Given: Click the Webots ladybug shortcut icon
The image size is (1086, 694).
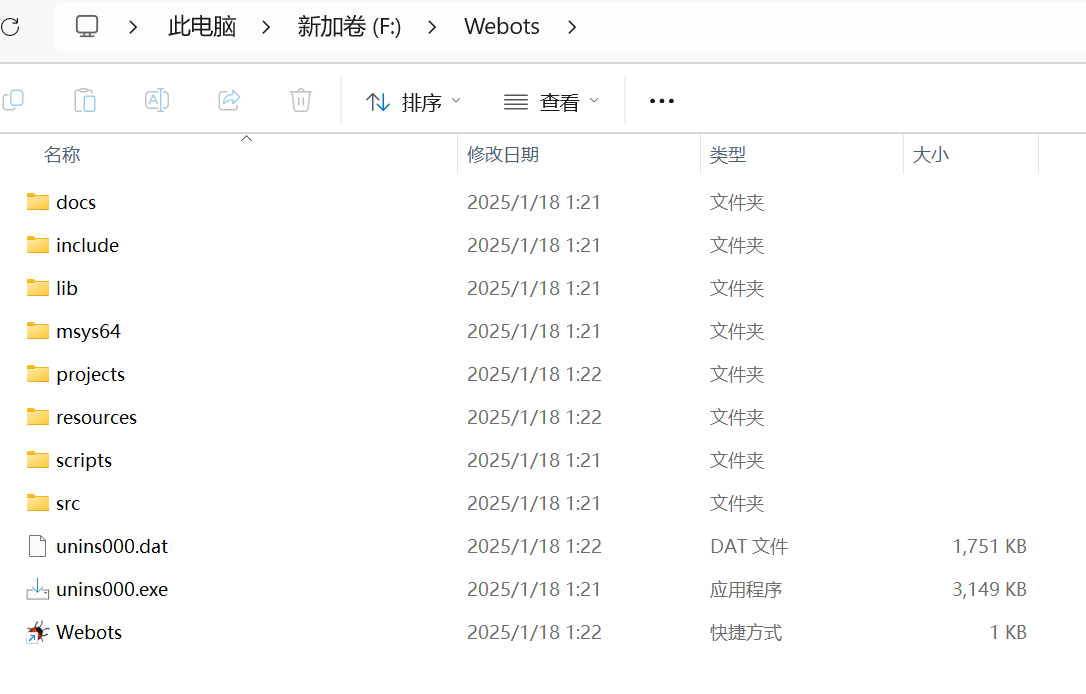Looking at the screenshot, I should tap(37, 632).
